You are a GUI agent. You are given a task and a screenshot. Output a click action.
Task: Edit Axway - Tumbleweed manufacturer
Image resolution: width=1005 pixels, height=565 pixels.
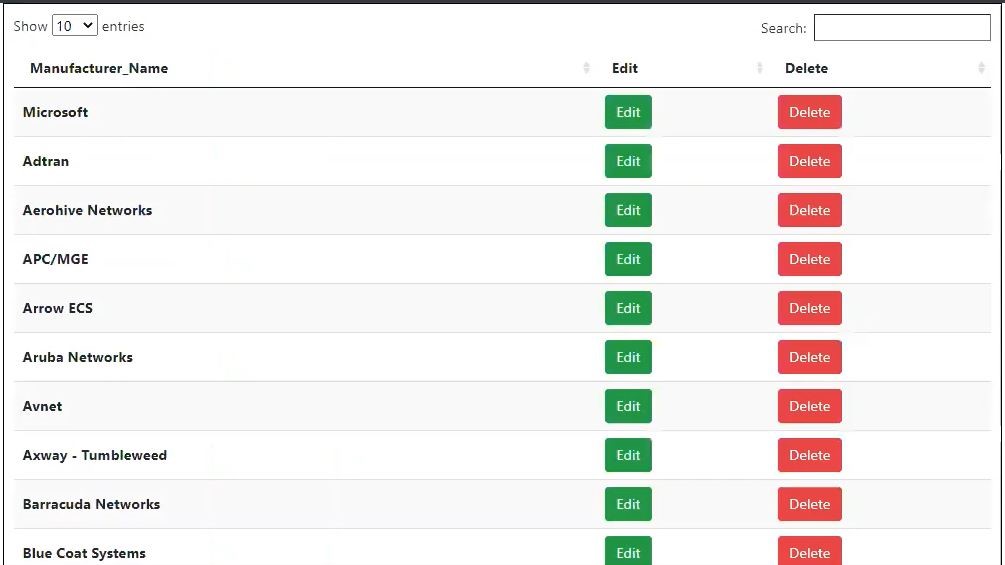click(x=628, y=455)
